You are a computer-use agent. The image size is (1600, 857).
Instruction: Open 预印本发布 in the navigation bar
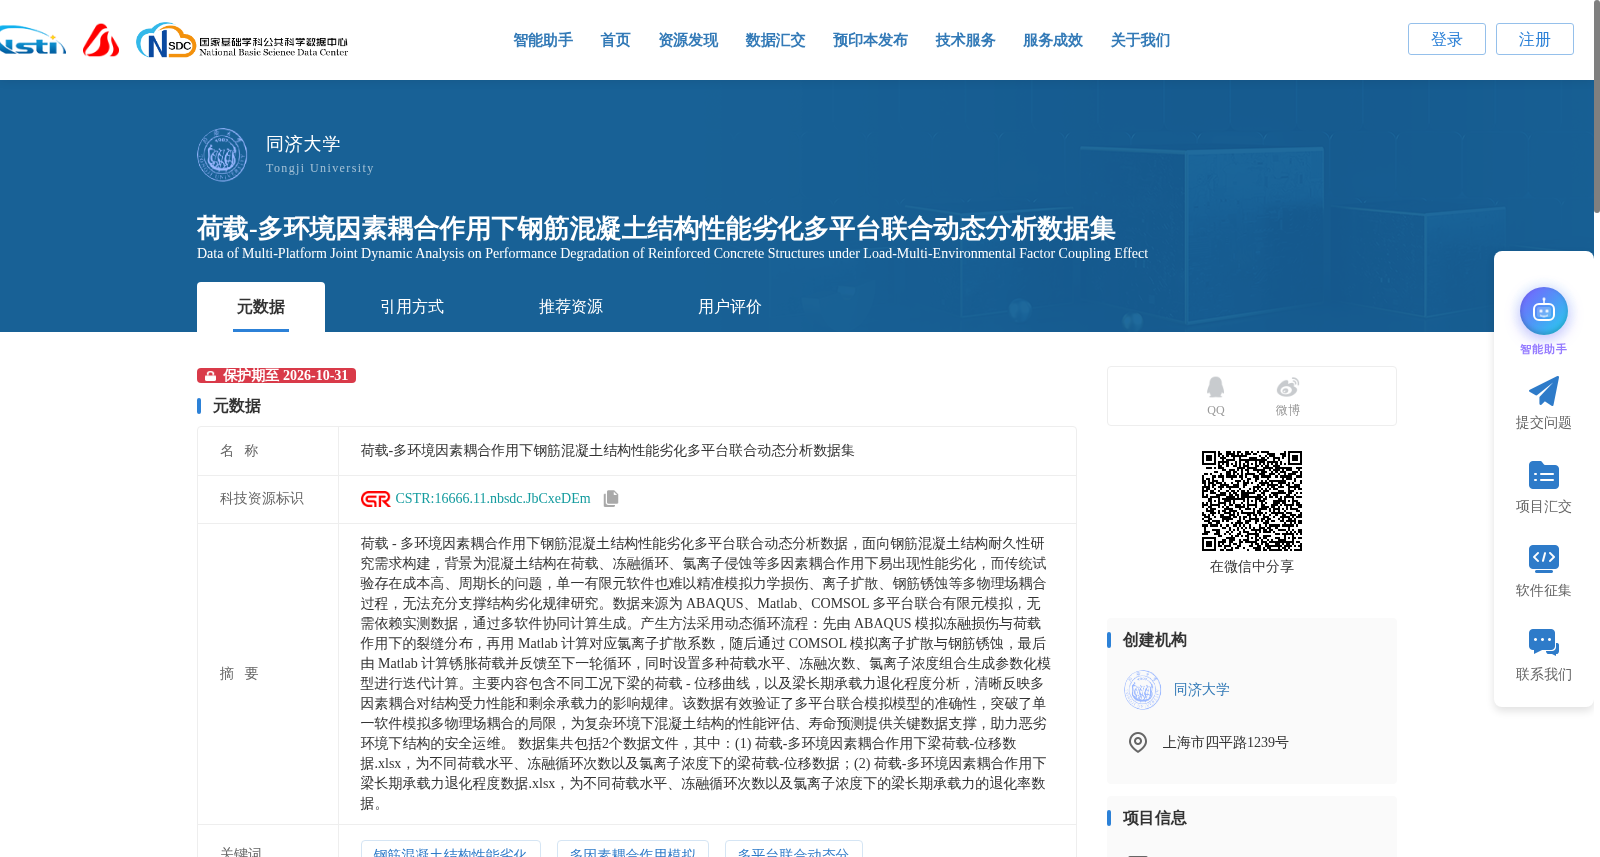point(870,40)
